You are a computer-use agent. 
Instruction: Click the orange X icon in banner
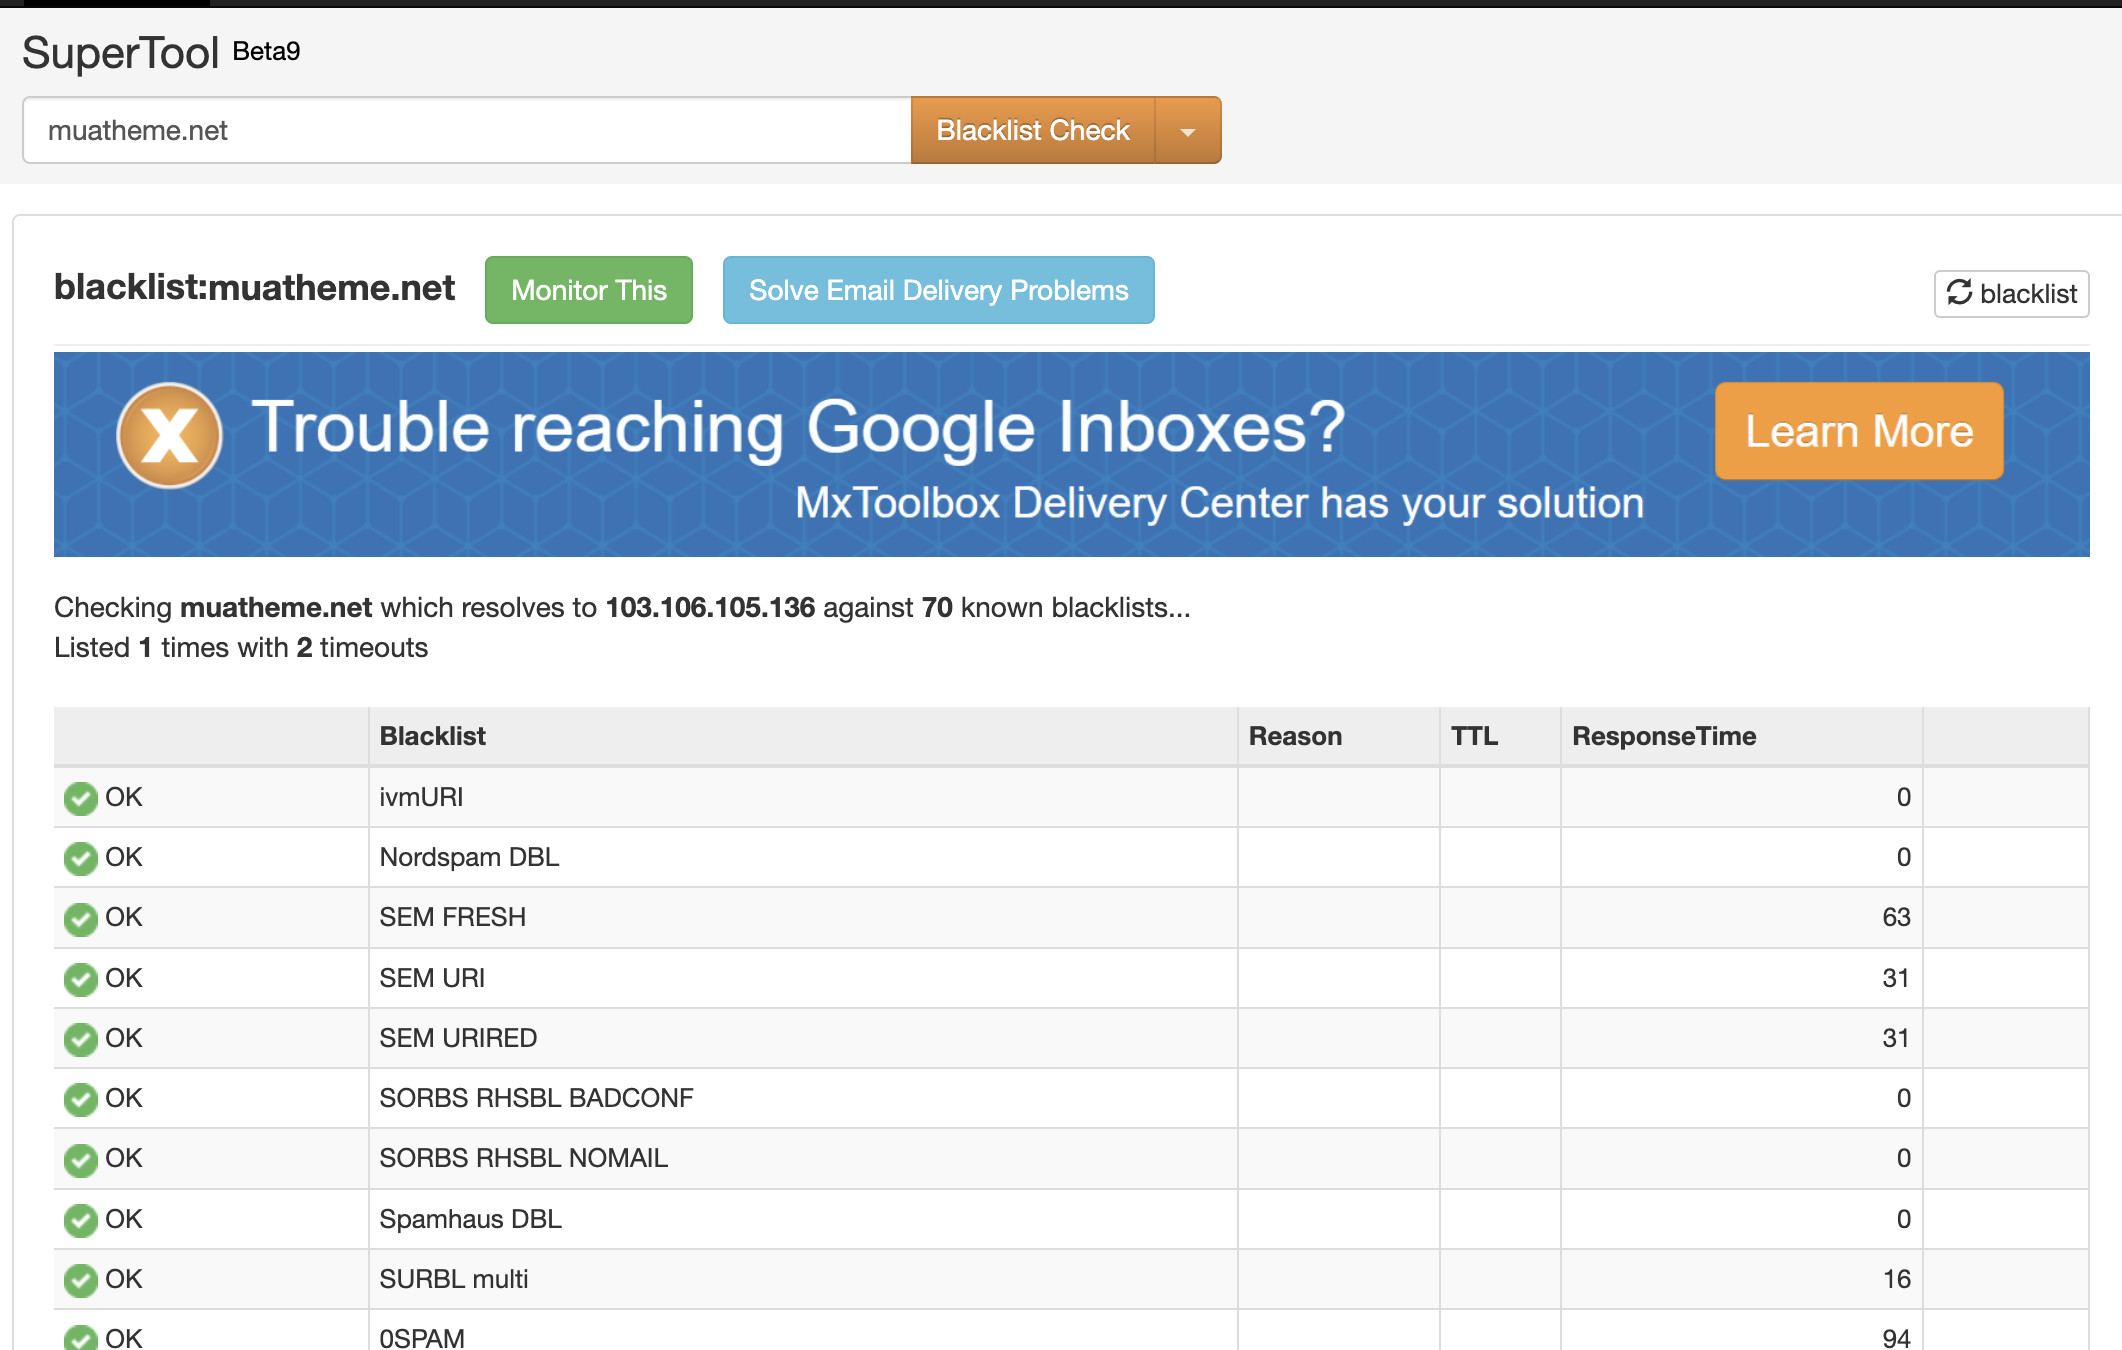click(x=169, y=435)
